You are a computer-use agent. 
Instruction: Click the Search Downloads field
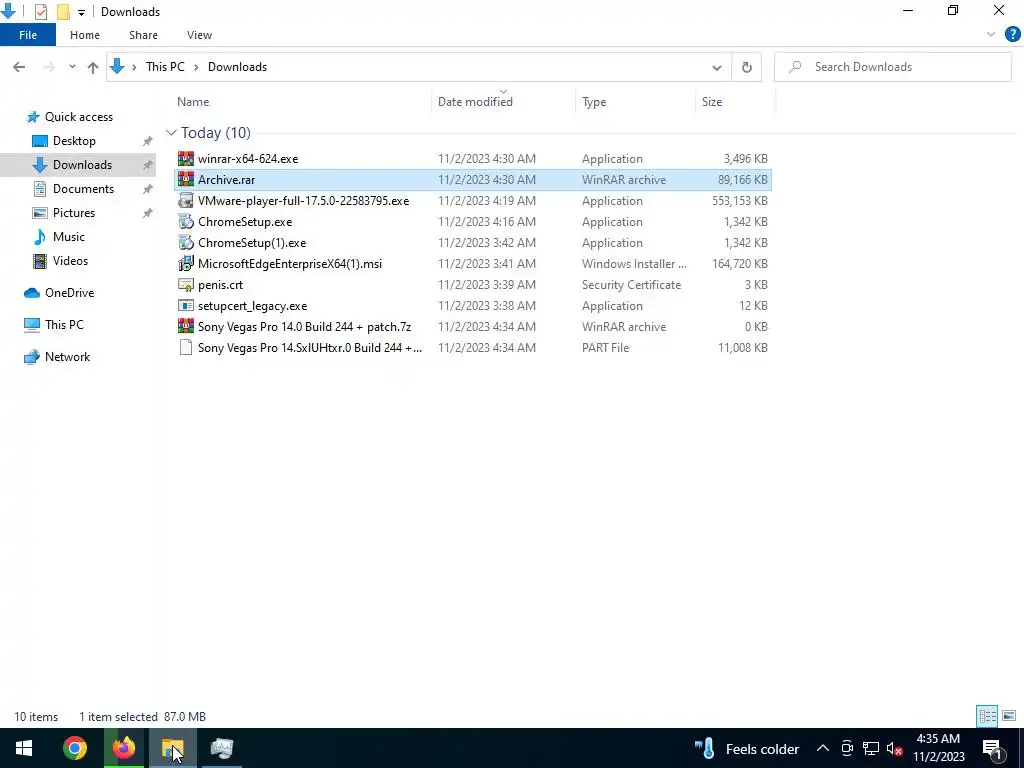[893, 67]
